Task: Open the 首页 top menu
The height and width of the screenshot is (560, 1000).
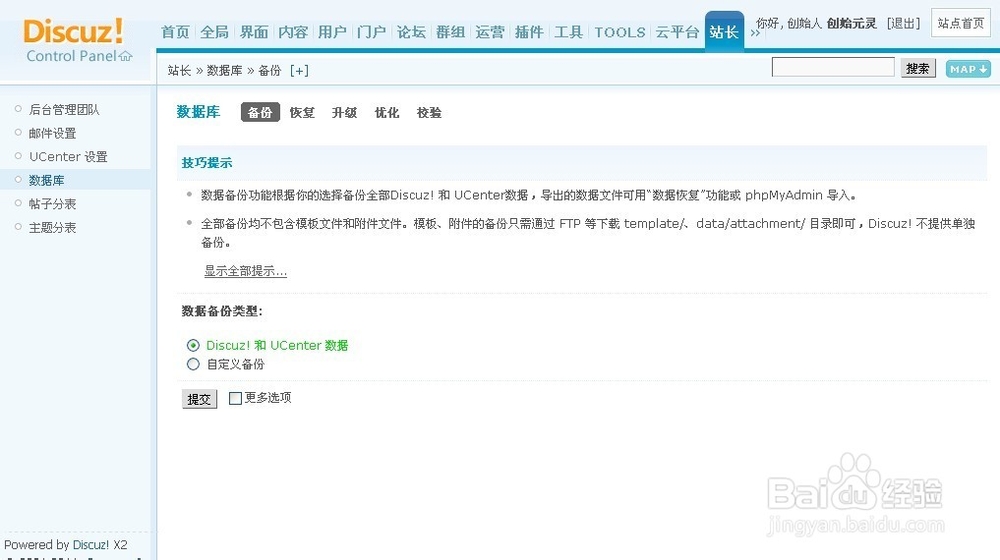Action: (175, 32)
